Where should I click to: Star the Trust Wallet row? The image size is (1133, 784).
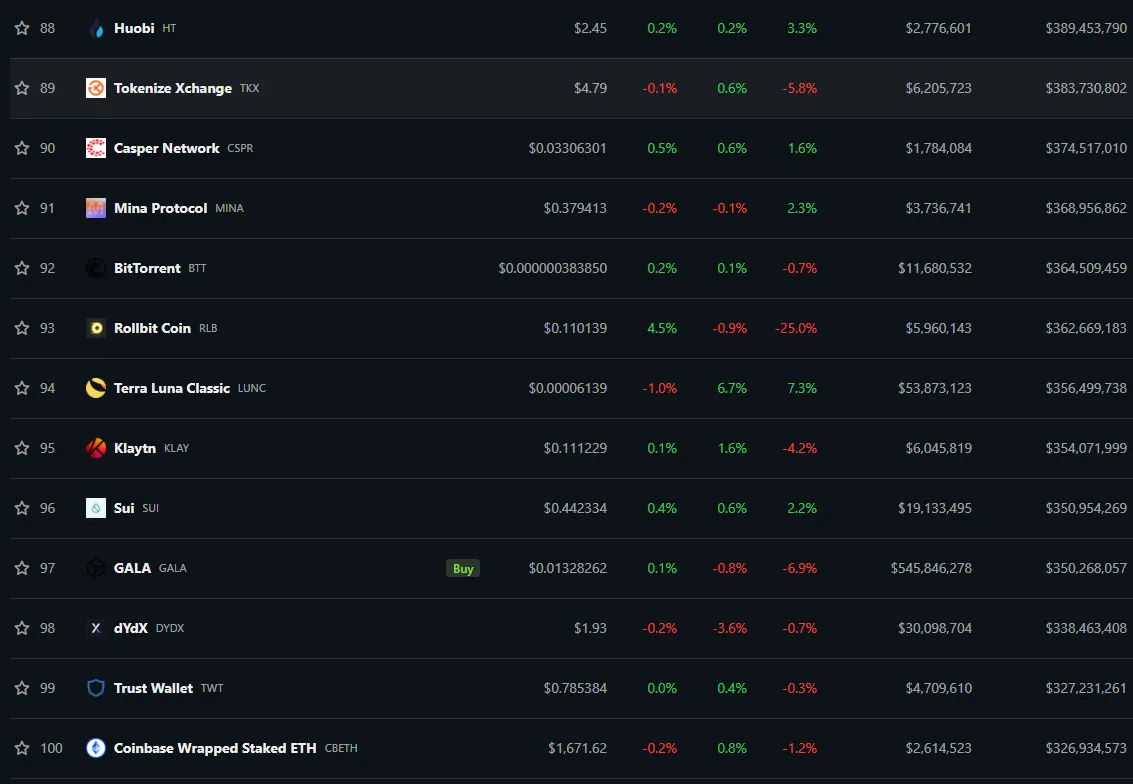[22, 688]
